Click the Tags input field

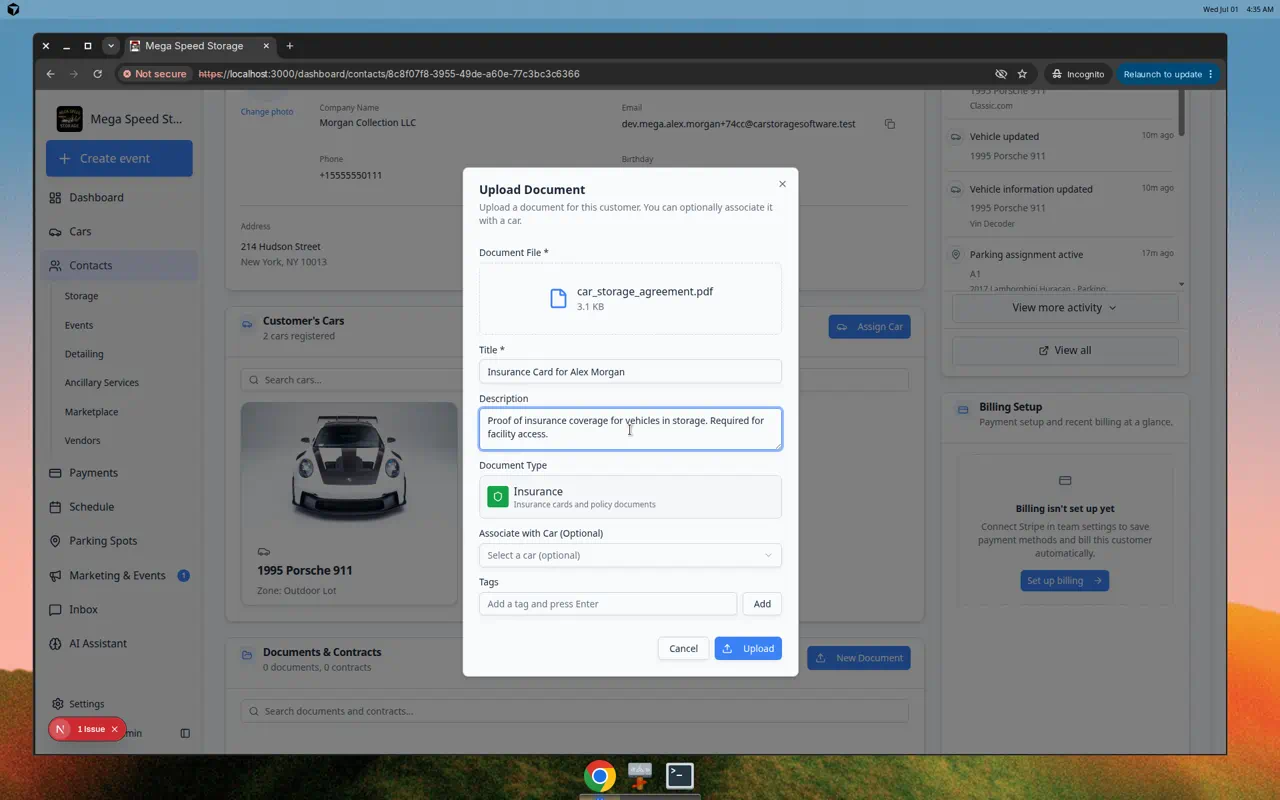[x=608, y=604]
